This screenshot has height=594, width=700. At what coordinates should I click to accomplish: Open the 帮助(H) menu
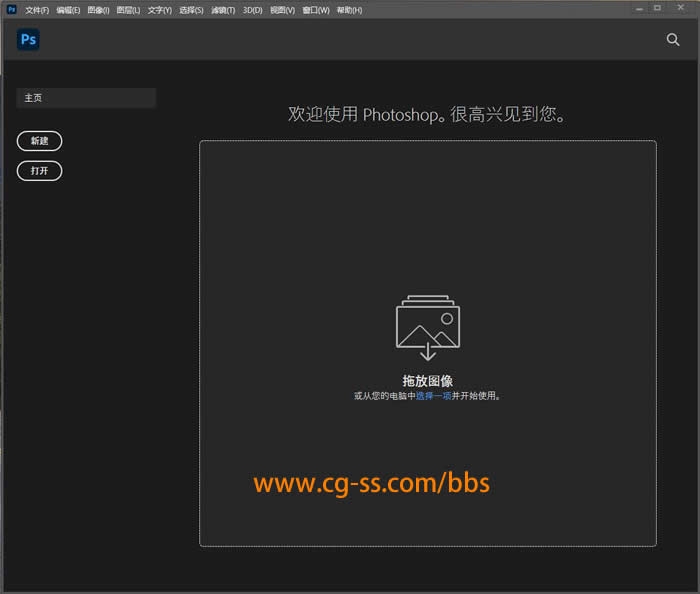[x=349, y=10]
